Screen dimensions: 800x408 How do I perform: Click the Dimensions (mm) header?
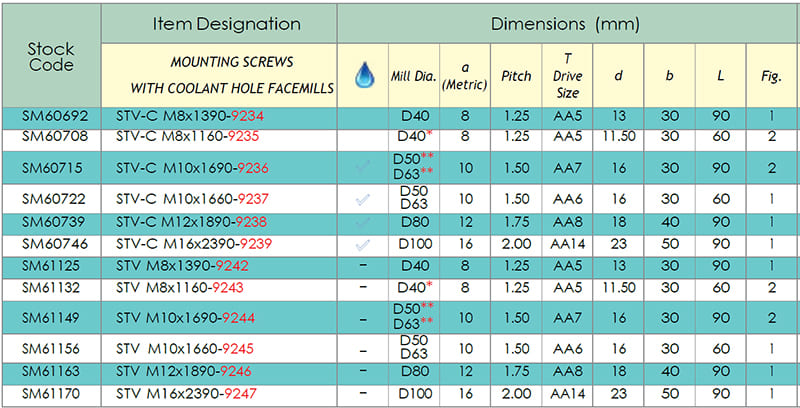coord(566,22)
